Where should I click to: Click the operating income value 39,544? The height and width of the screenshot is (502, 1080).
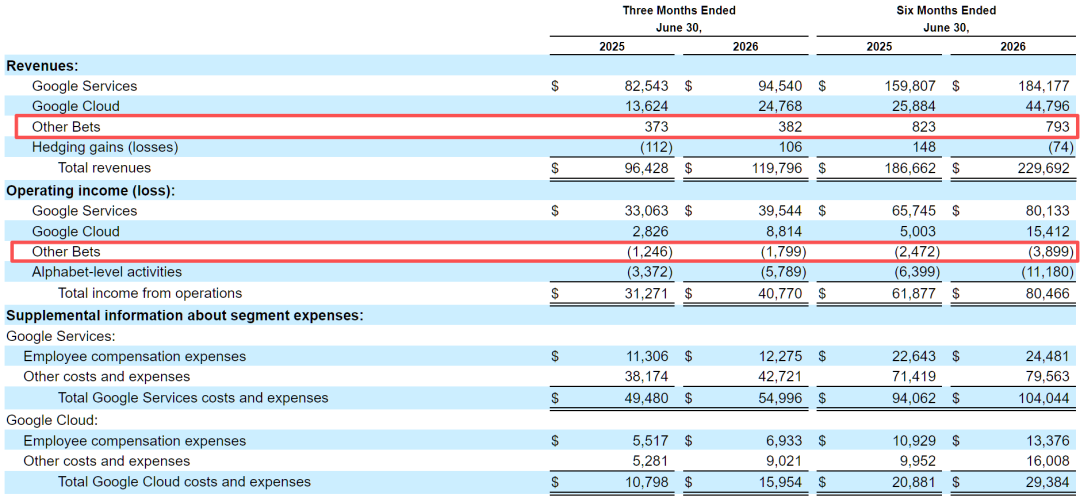[x=780, y=211]
